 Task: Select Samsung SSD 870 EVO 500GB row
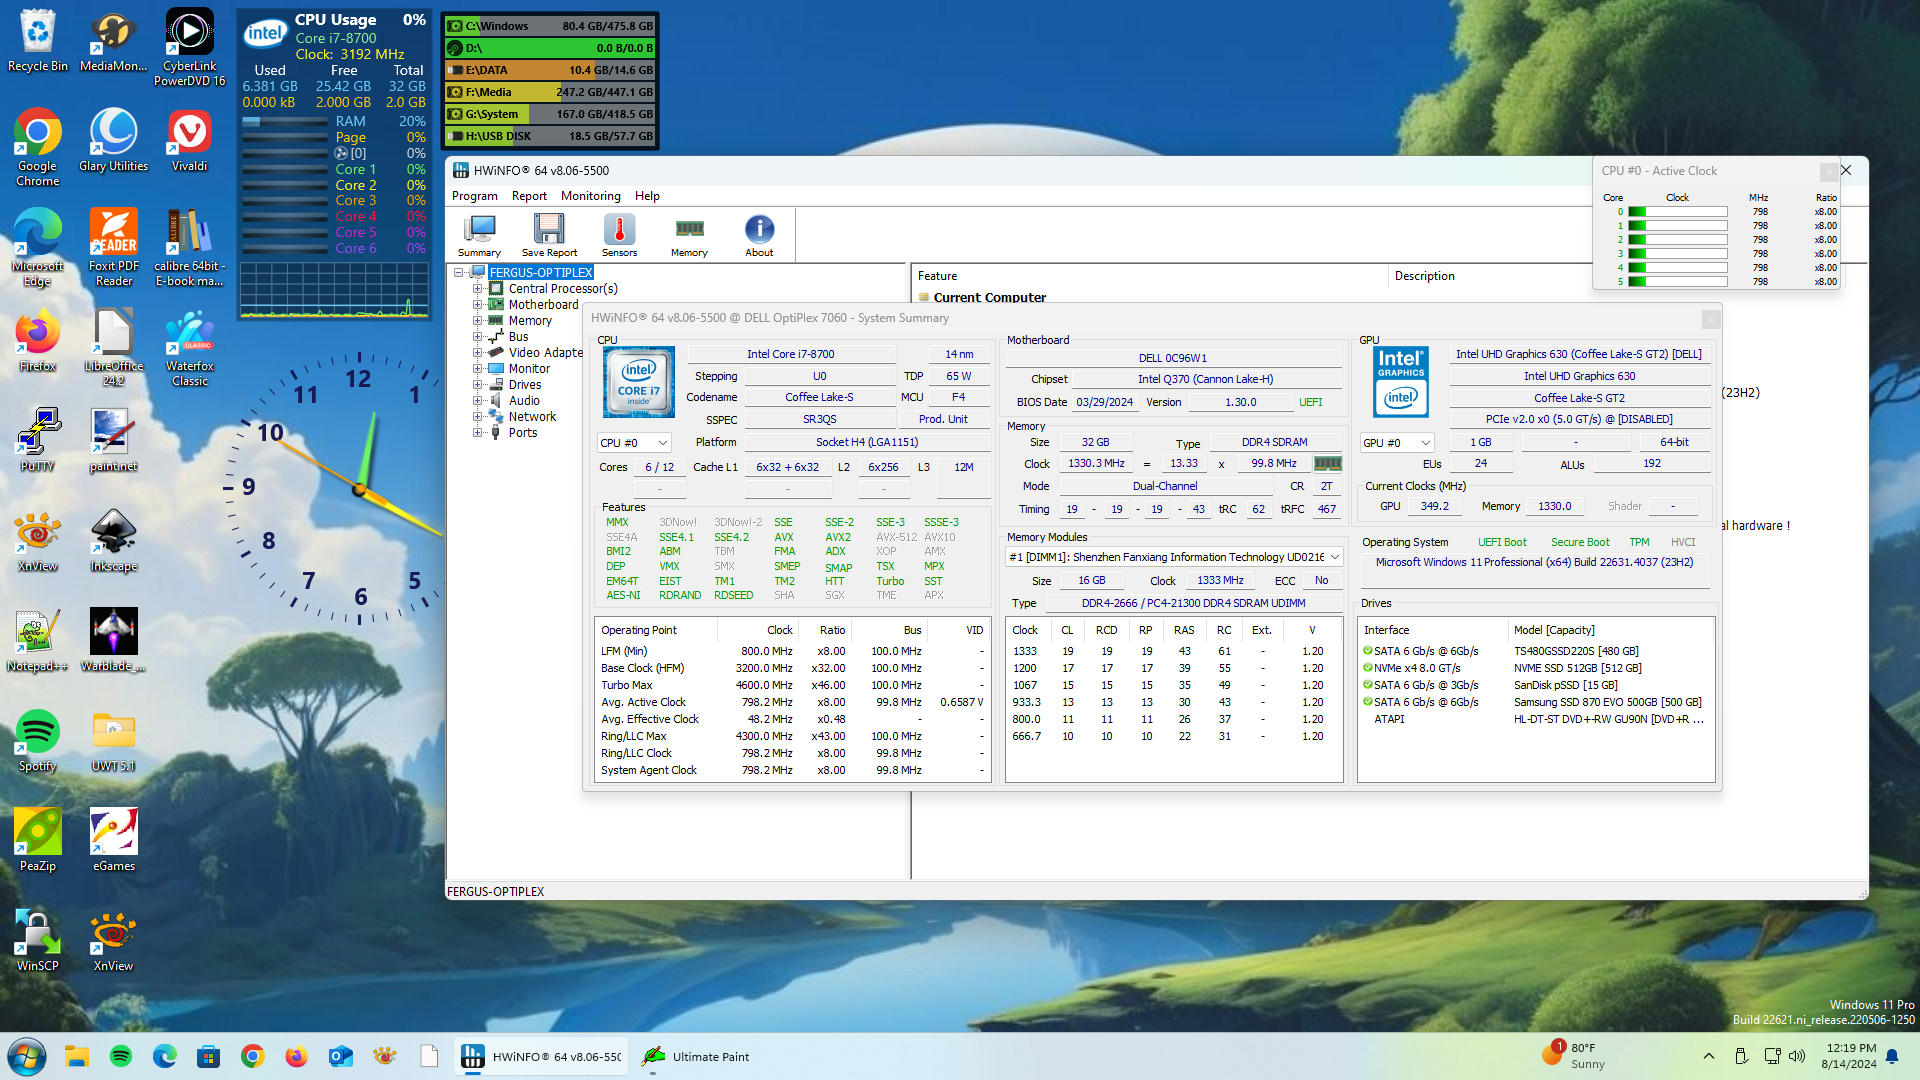1535,702
